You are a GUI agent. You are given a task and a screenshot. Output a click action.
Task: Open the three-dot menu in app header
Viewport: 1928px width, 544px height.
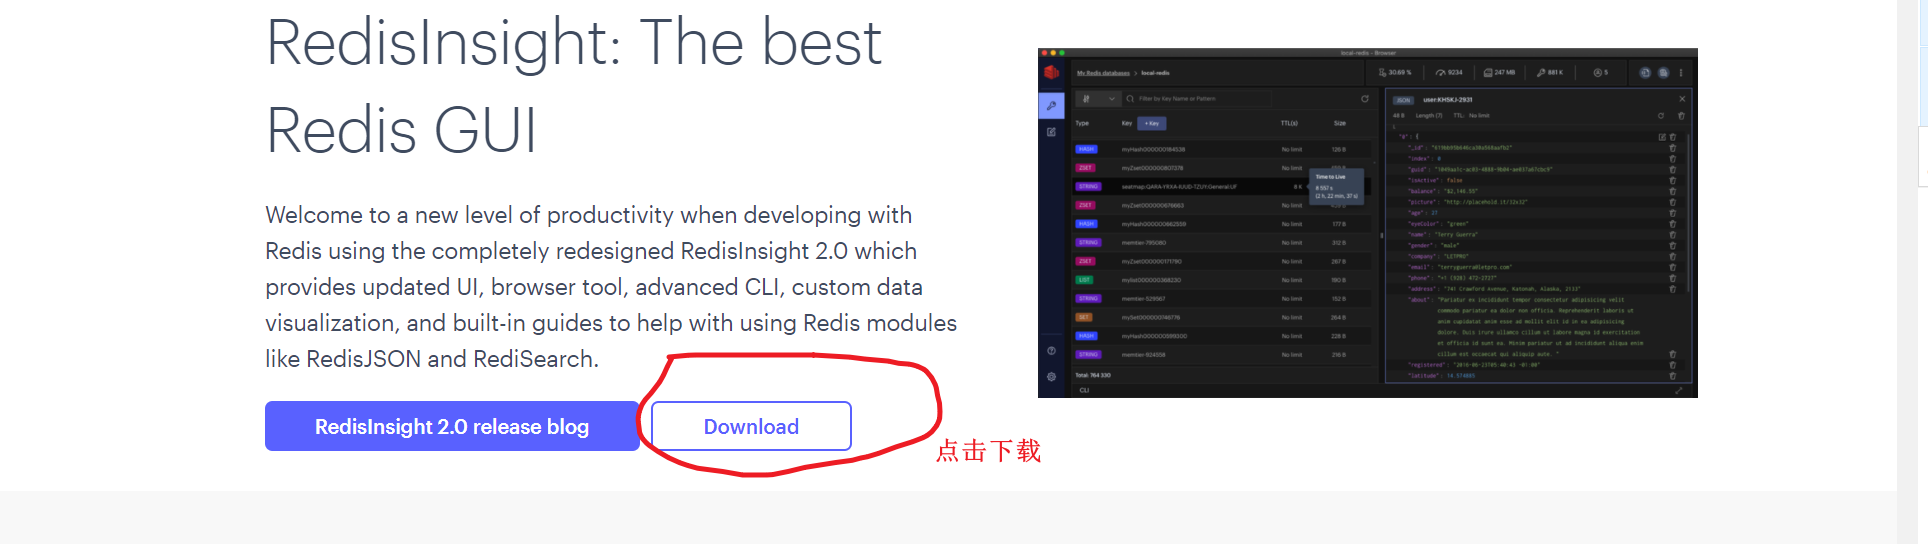(1681, 73)
